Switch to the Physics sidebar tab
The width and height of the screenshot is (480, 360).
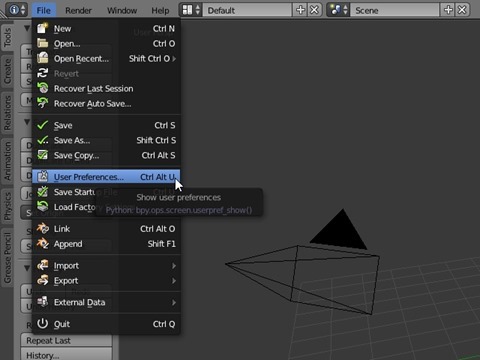click(x=7, y=206)
